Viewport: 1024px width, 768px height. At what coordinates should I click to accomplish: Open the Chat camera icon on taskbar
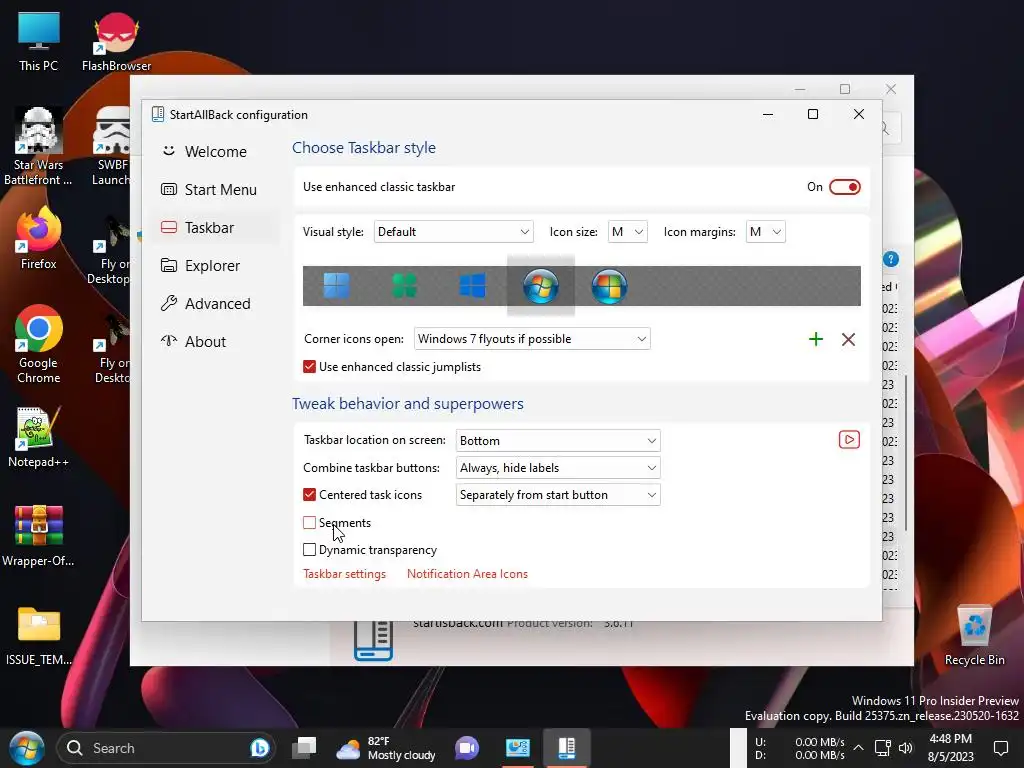[467, 748]
